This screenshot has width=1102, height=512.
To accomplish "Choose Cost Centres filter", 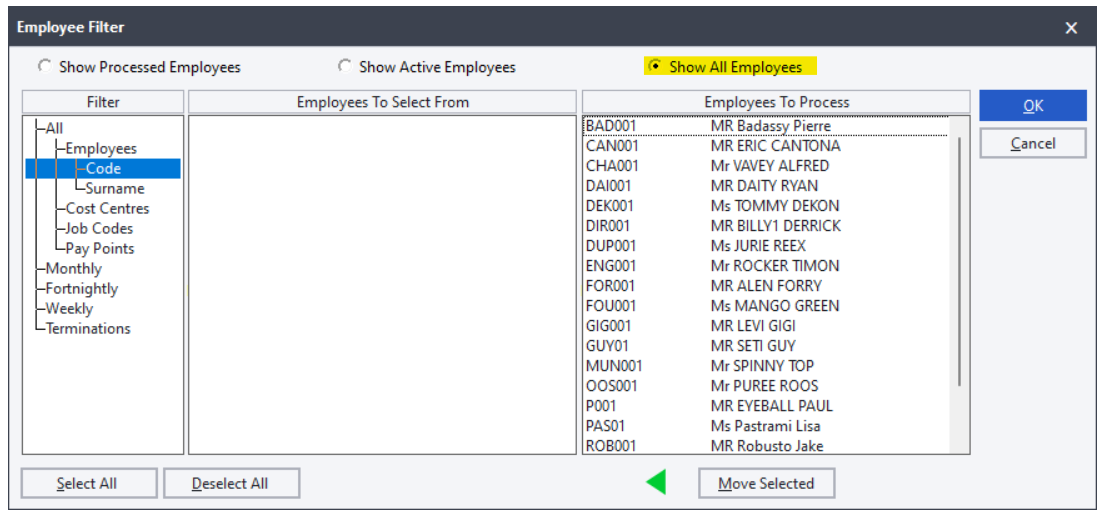I will [x=108, y=209].
